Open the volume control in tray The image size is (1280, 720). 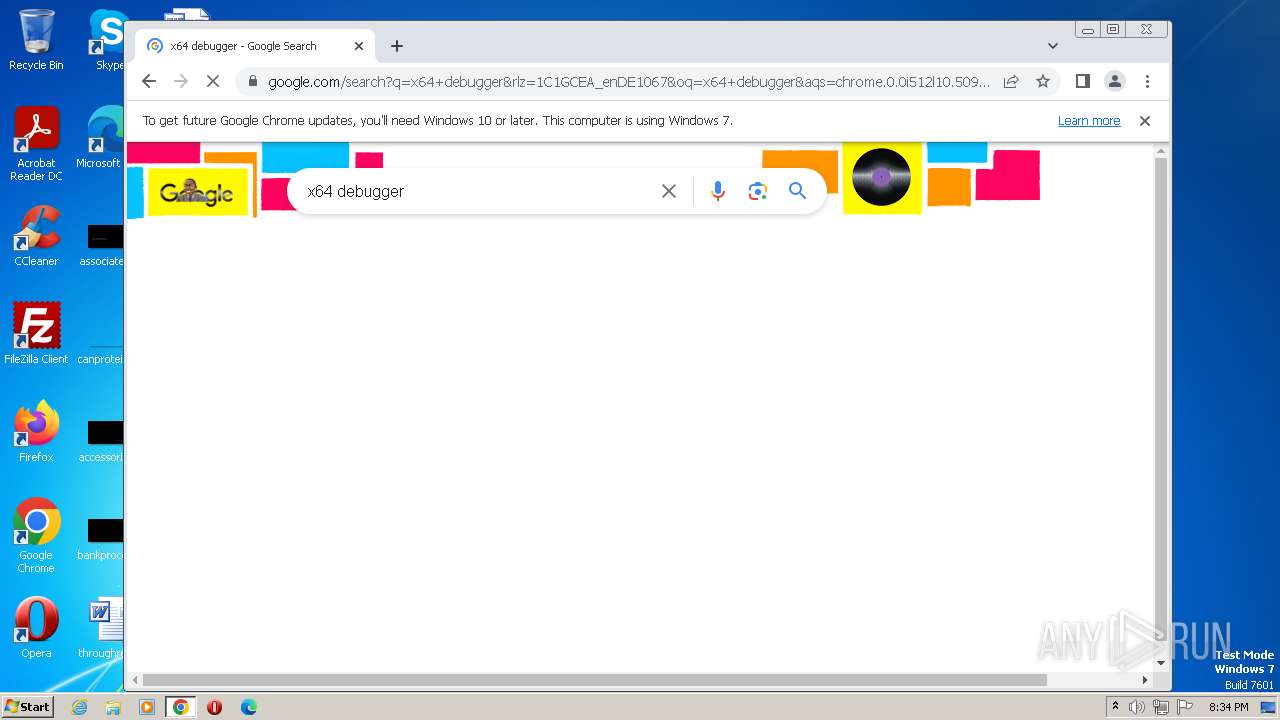(1136, 707)
